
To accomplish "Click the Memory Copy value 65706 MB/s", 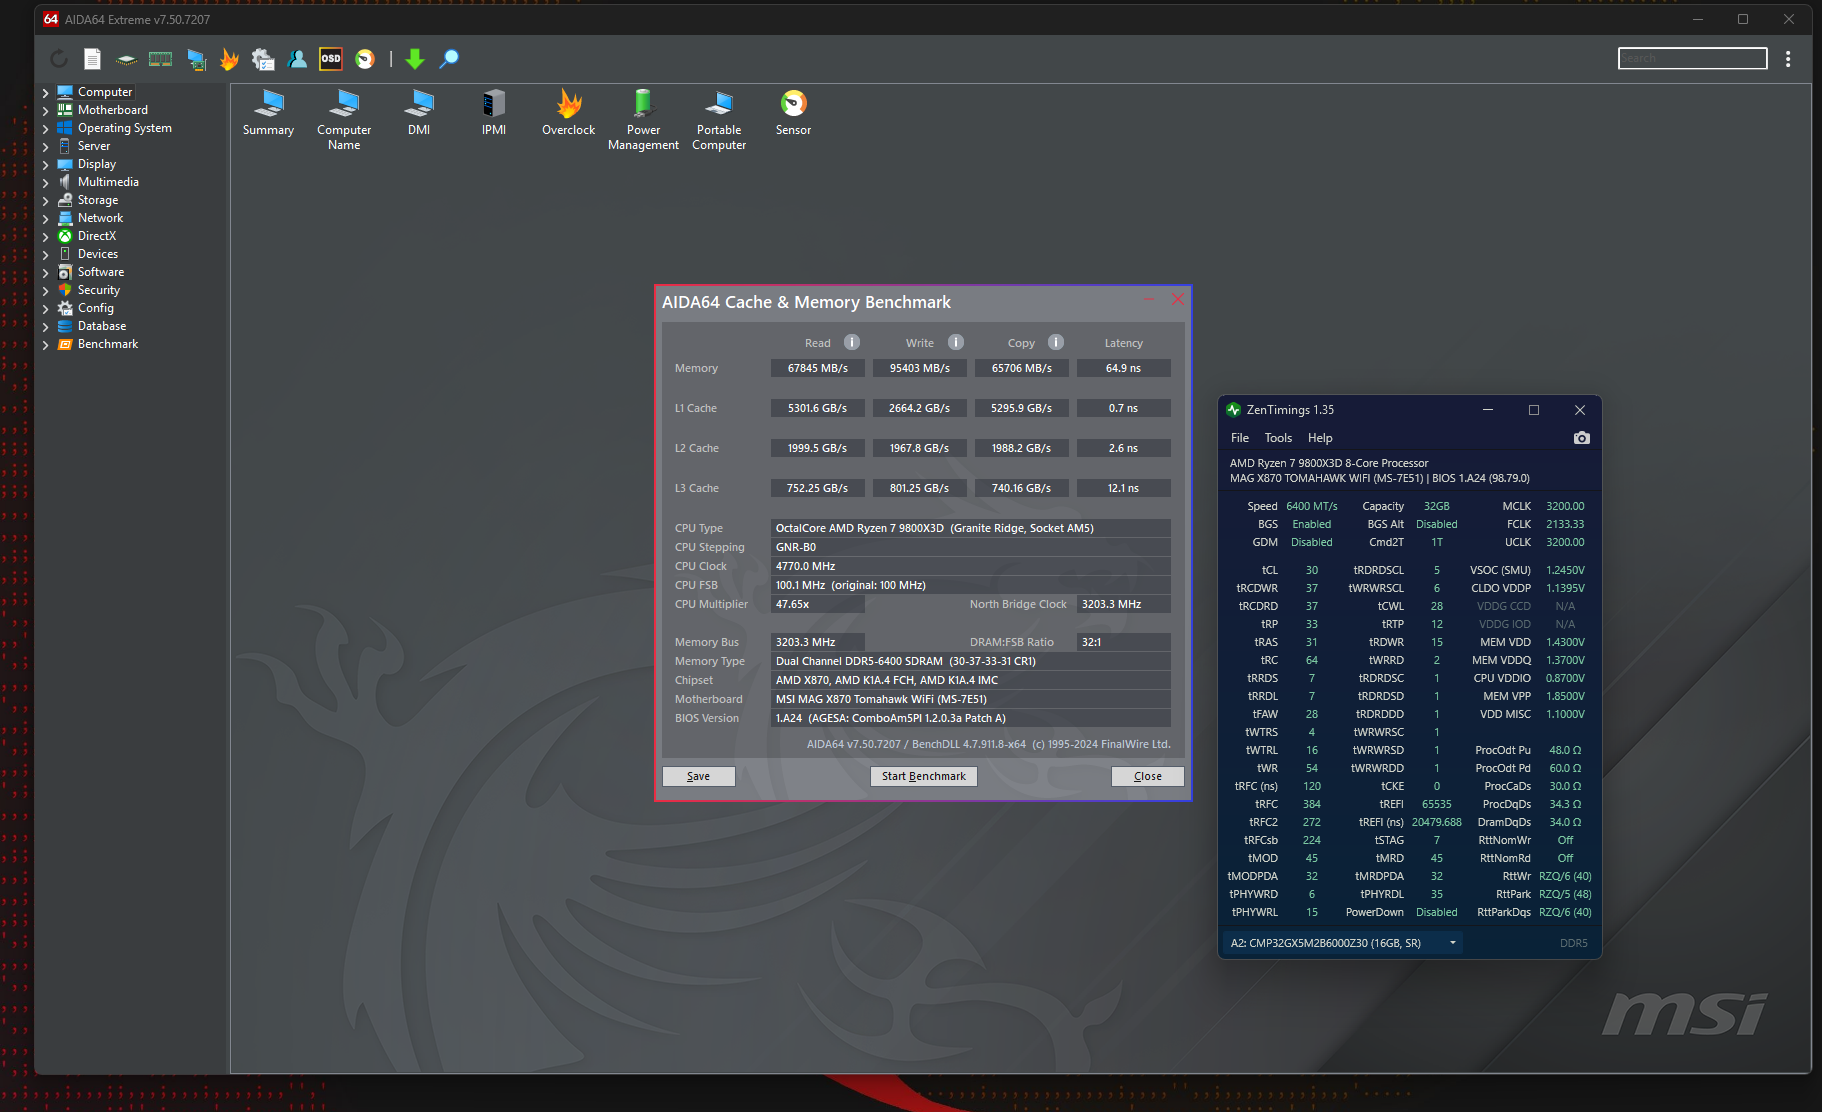I will [1022, 368].
